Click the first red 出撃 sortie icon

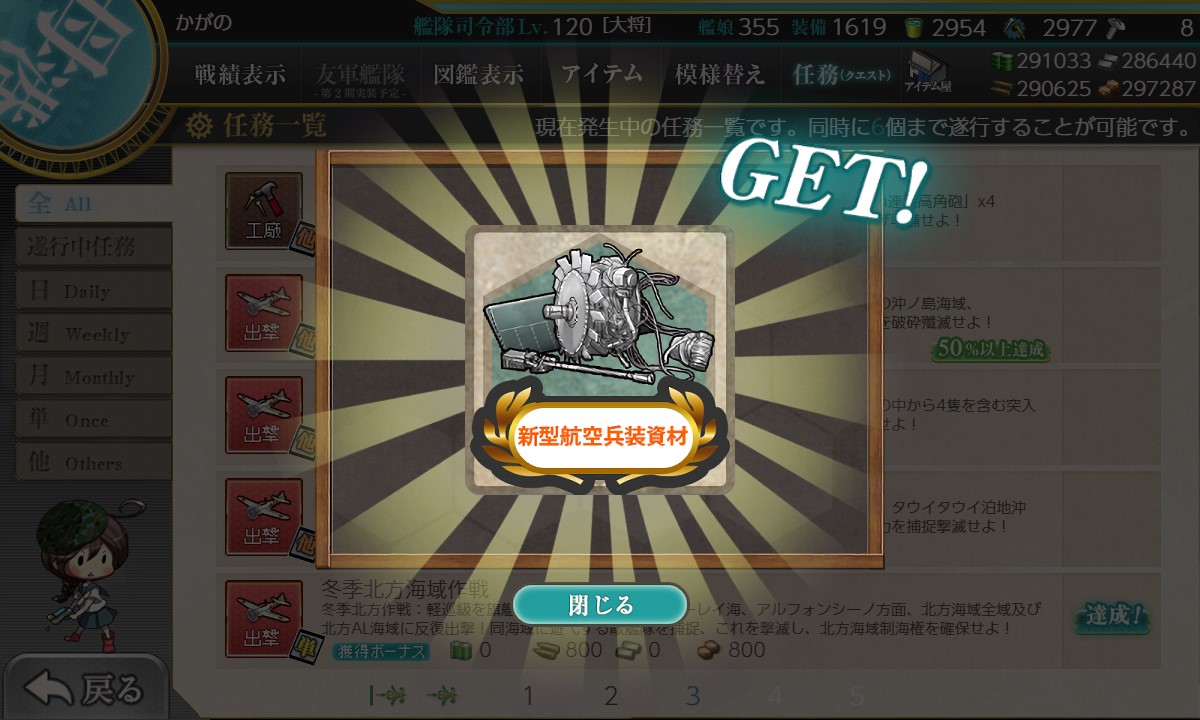(x=263, y=312)
